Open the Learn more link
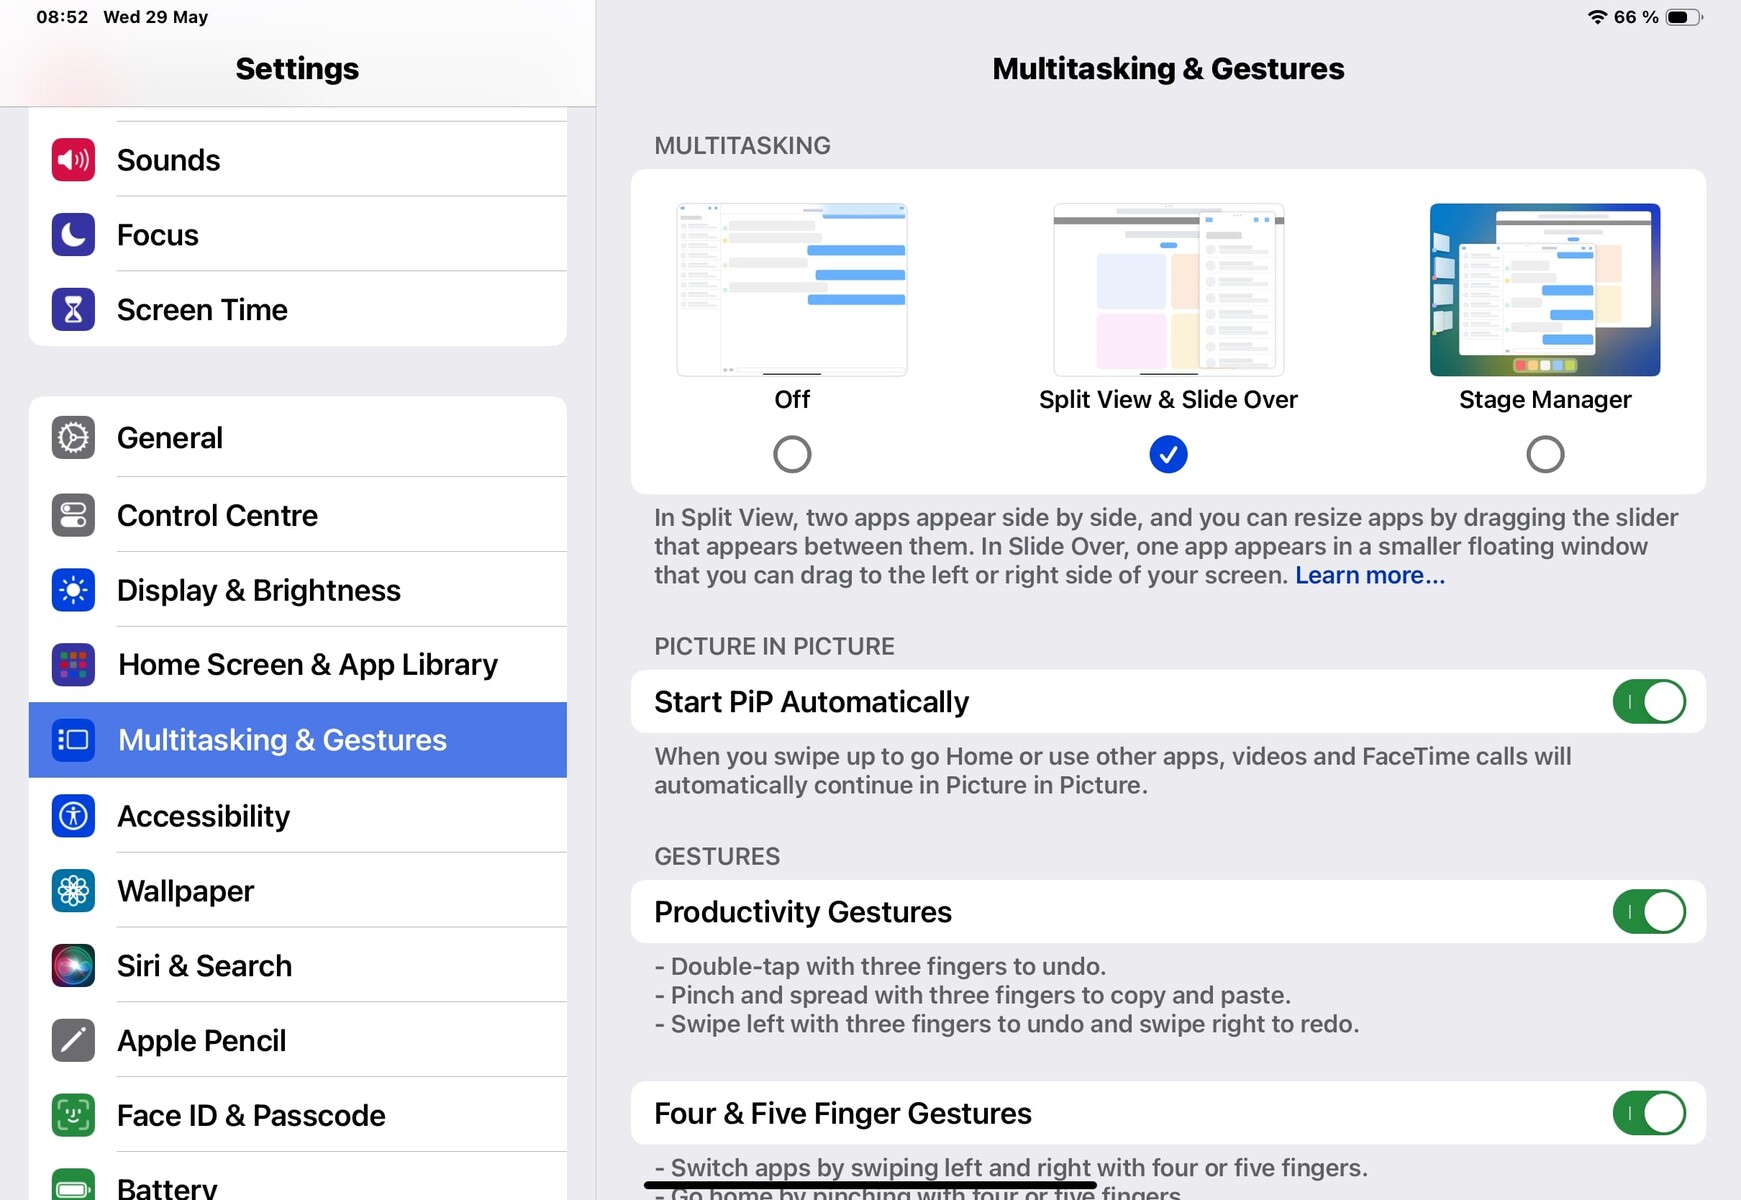The height and width of the screenshot is (1200, 1741). [x=1369, y=576]
